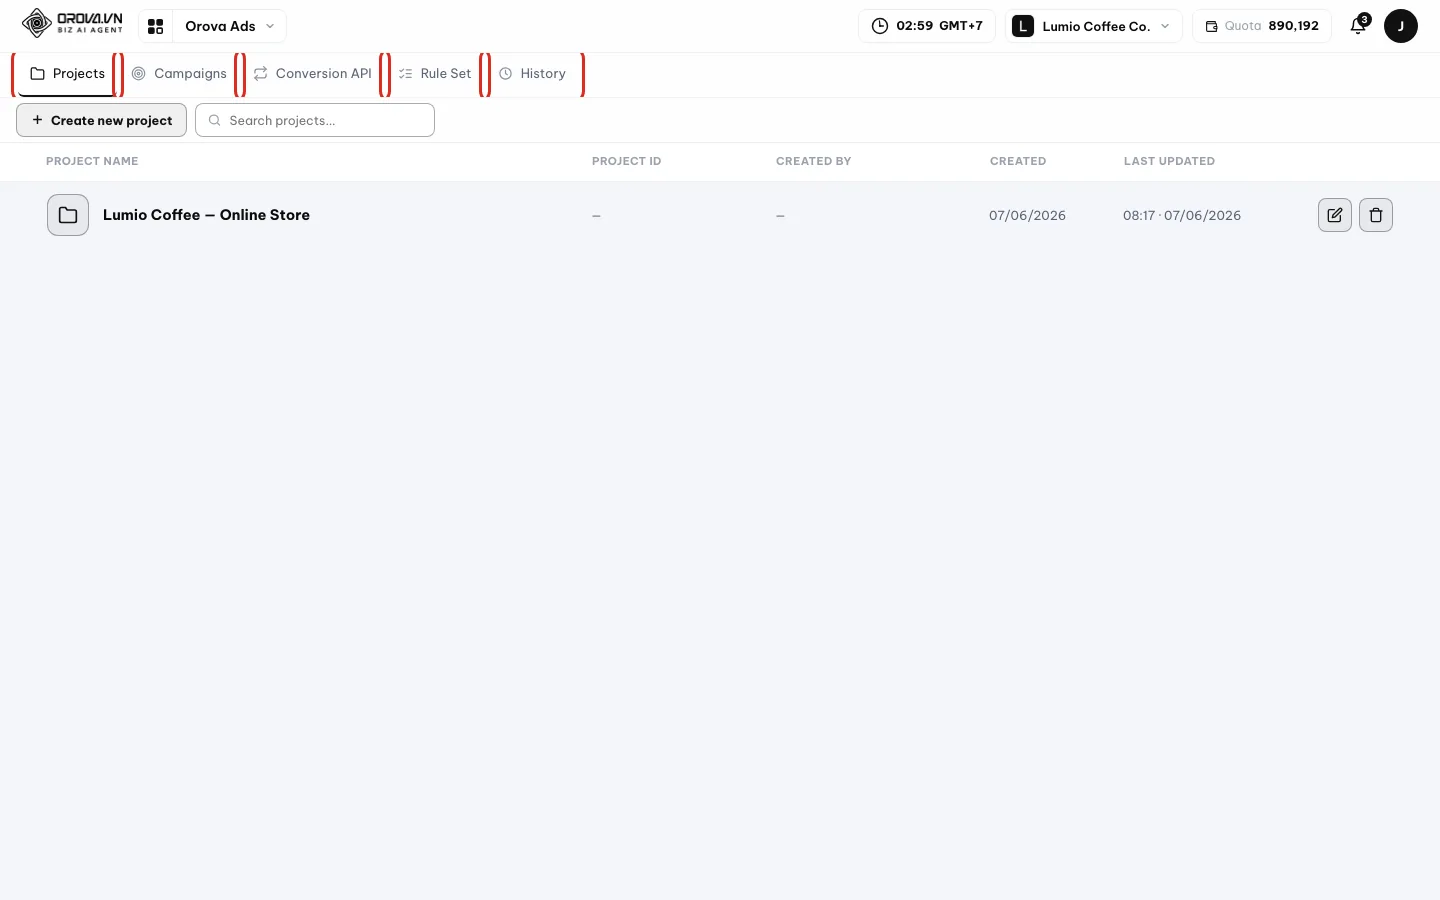The height and width of the screenshot is (900, 1440).
Task: Open the Lumio Coffee Co. workspace switcher
Action: (x=1093, y=26)
